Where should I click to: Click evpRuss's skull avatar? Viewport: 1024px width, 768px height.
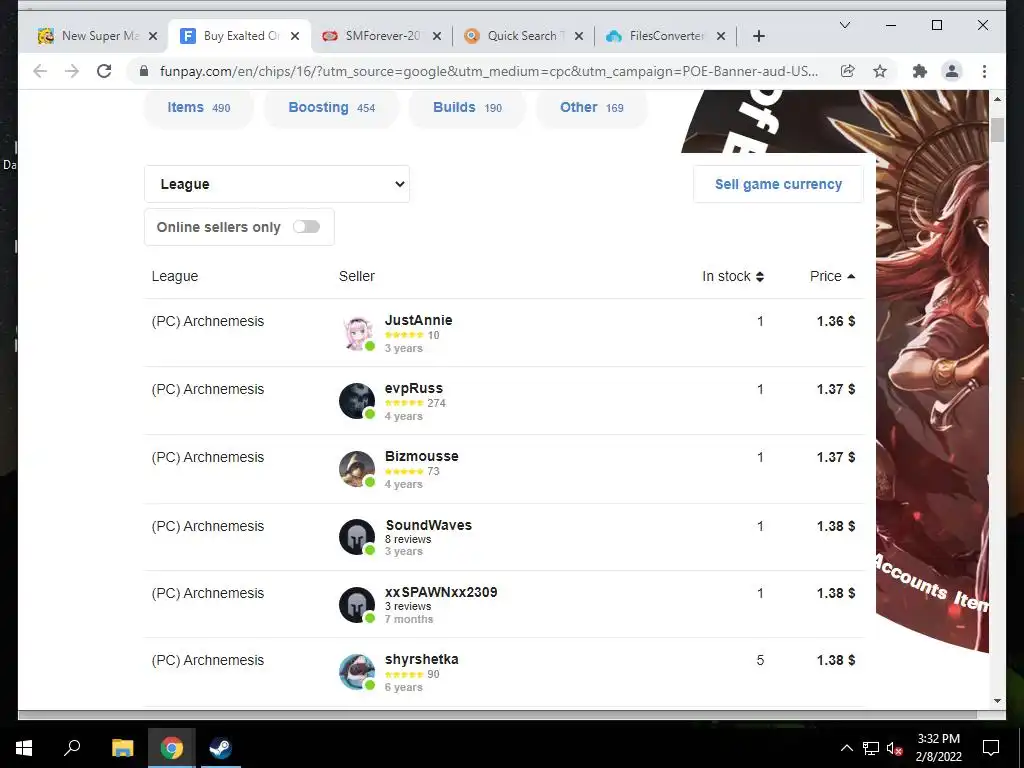[x=357, y=401]
